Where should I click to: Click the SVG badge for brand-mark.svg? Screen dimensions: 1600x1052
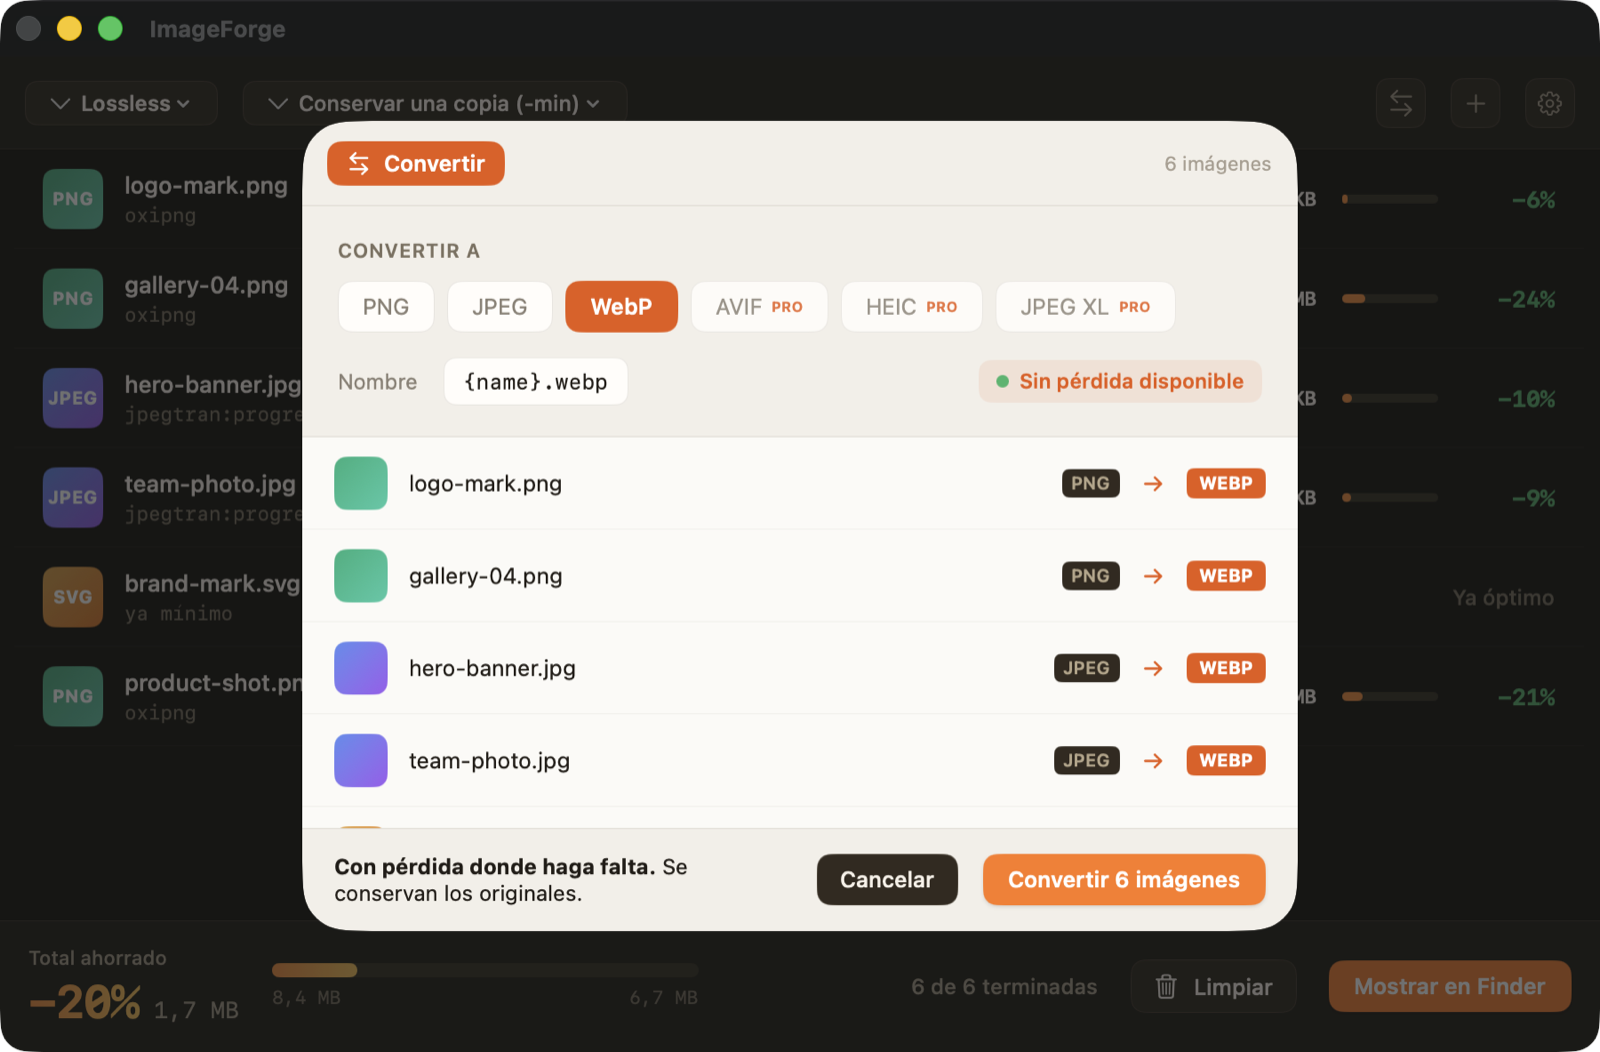(x=73, y=597)
